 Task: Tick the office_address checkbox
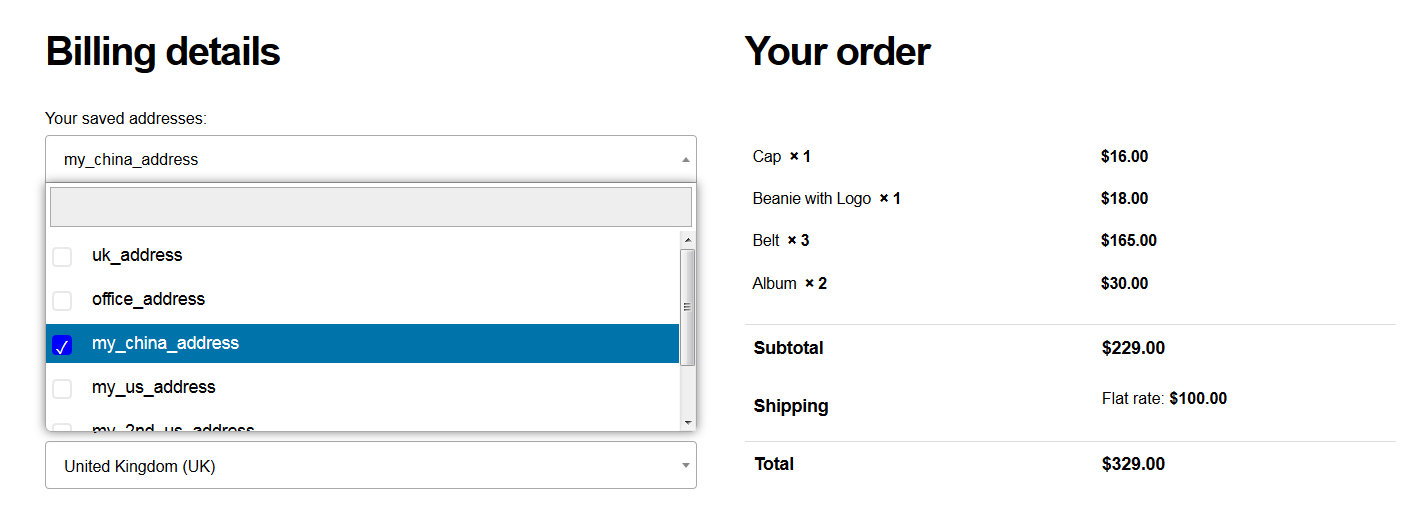click(x=62, y=300)
